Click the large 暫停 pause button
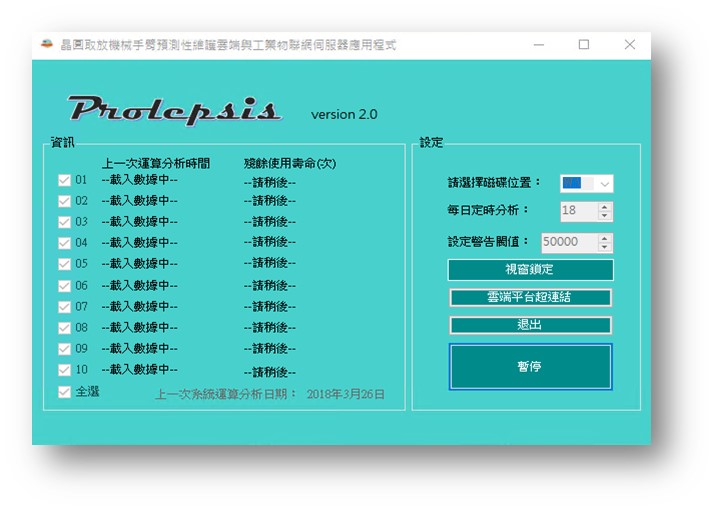 pyautogui.click(x=530, y=367)
